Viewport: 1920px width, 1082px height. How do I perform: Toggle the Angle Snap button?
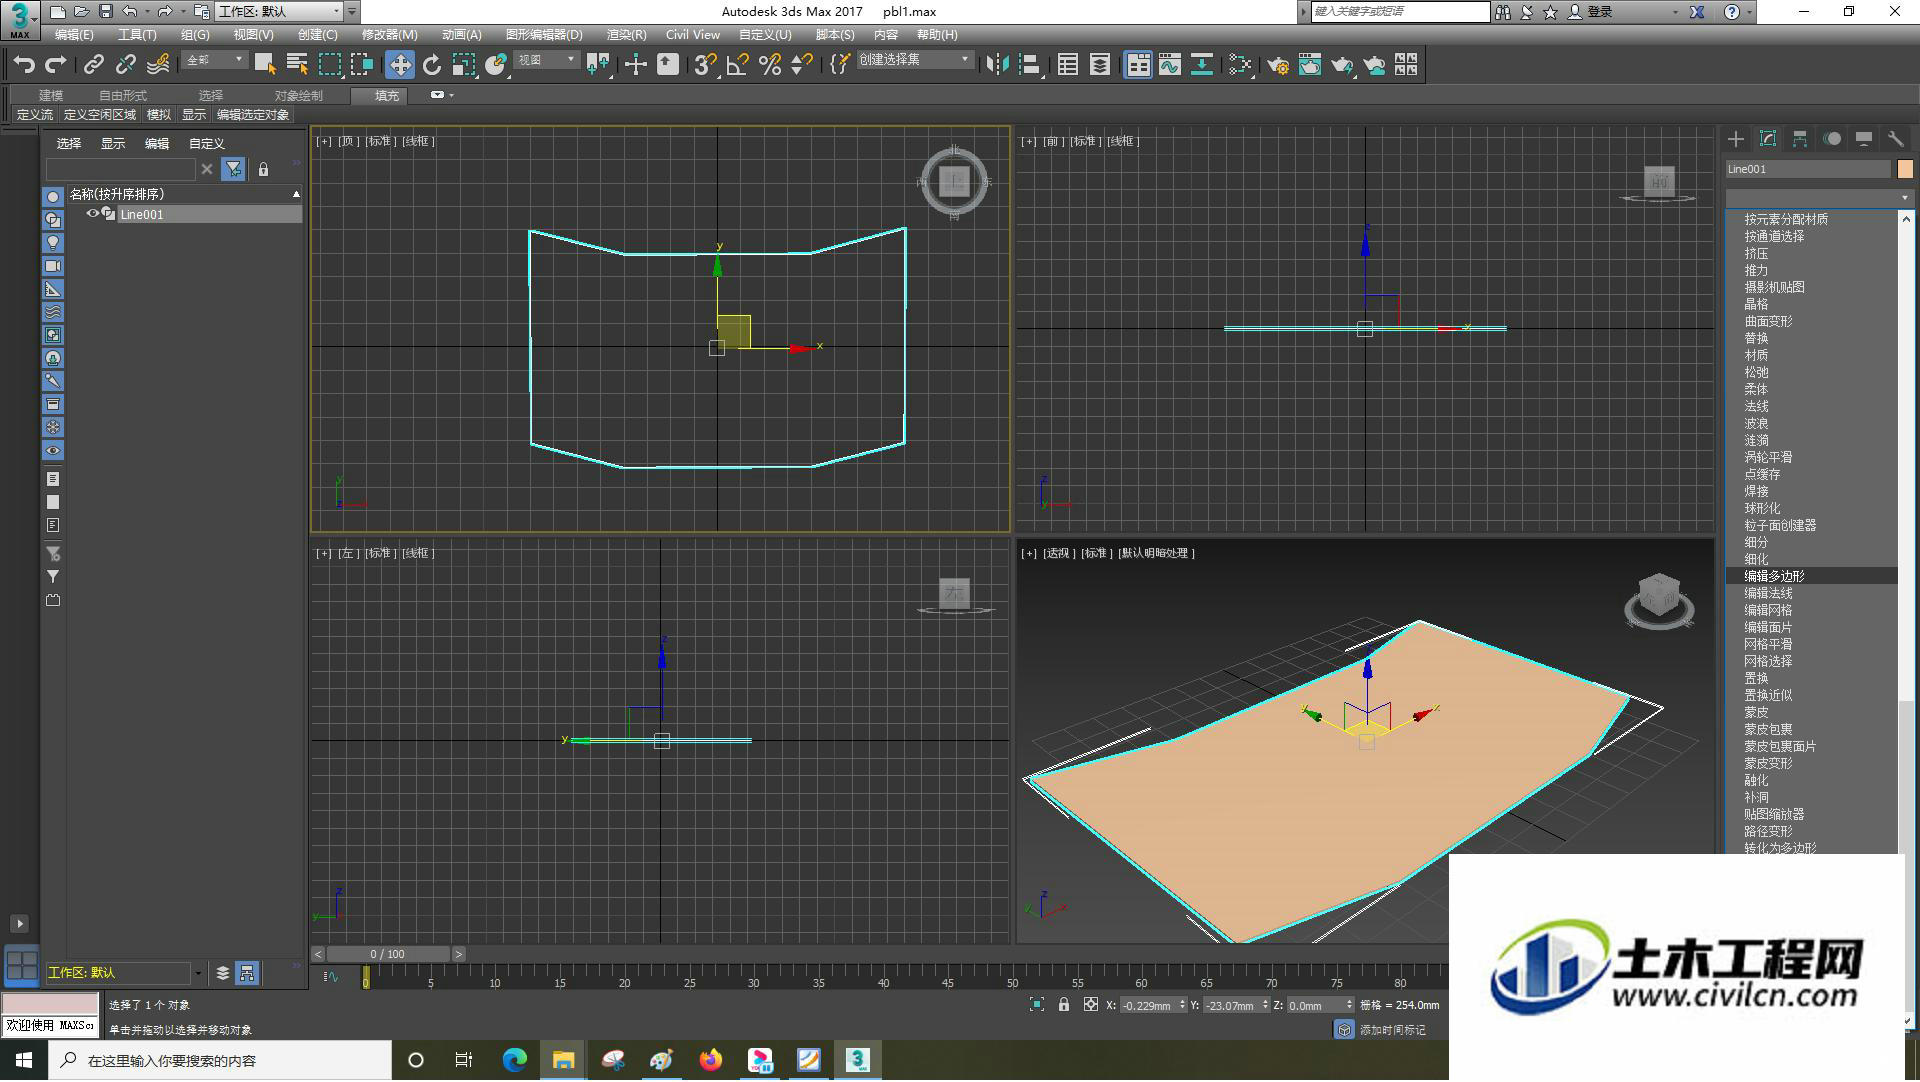tap(737, 65)
